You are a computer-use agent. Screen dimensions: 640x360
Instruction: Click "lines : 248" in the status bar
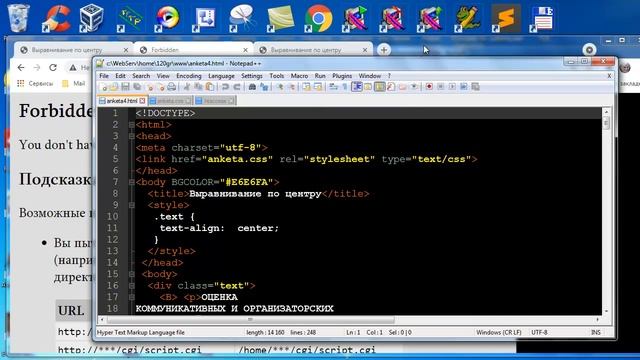point(303,333)
